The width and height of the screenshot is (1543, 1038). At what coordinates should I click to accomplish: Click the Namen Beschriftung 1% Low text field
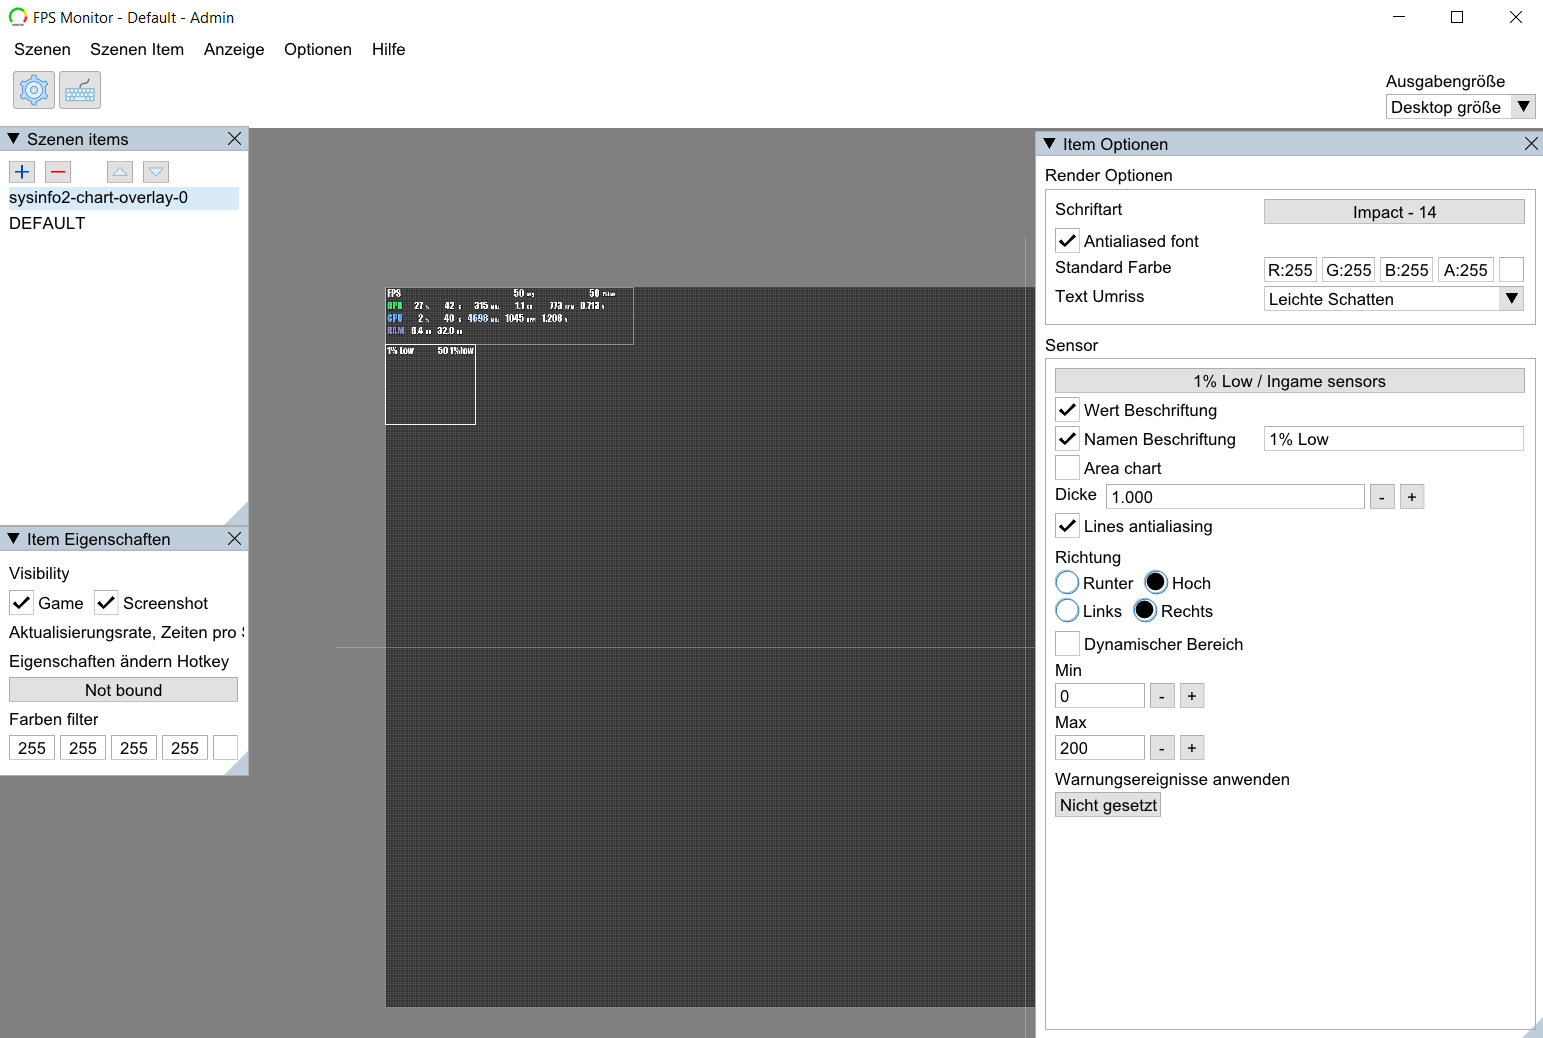(1394, 439)
